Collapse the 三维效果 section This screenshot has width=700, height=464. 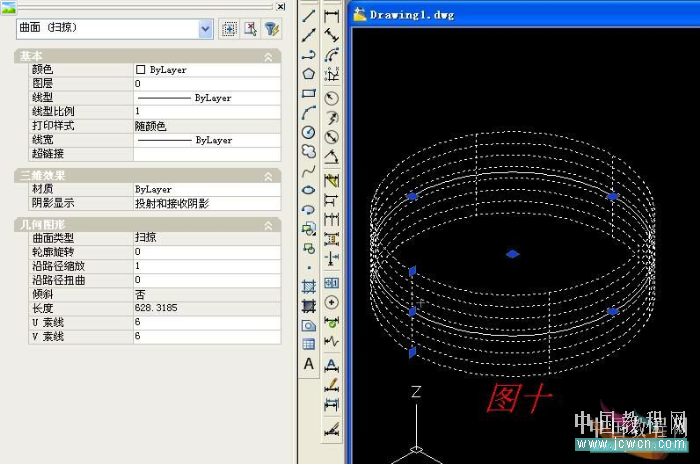[x=268, y=175]
